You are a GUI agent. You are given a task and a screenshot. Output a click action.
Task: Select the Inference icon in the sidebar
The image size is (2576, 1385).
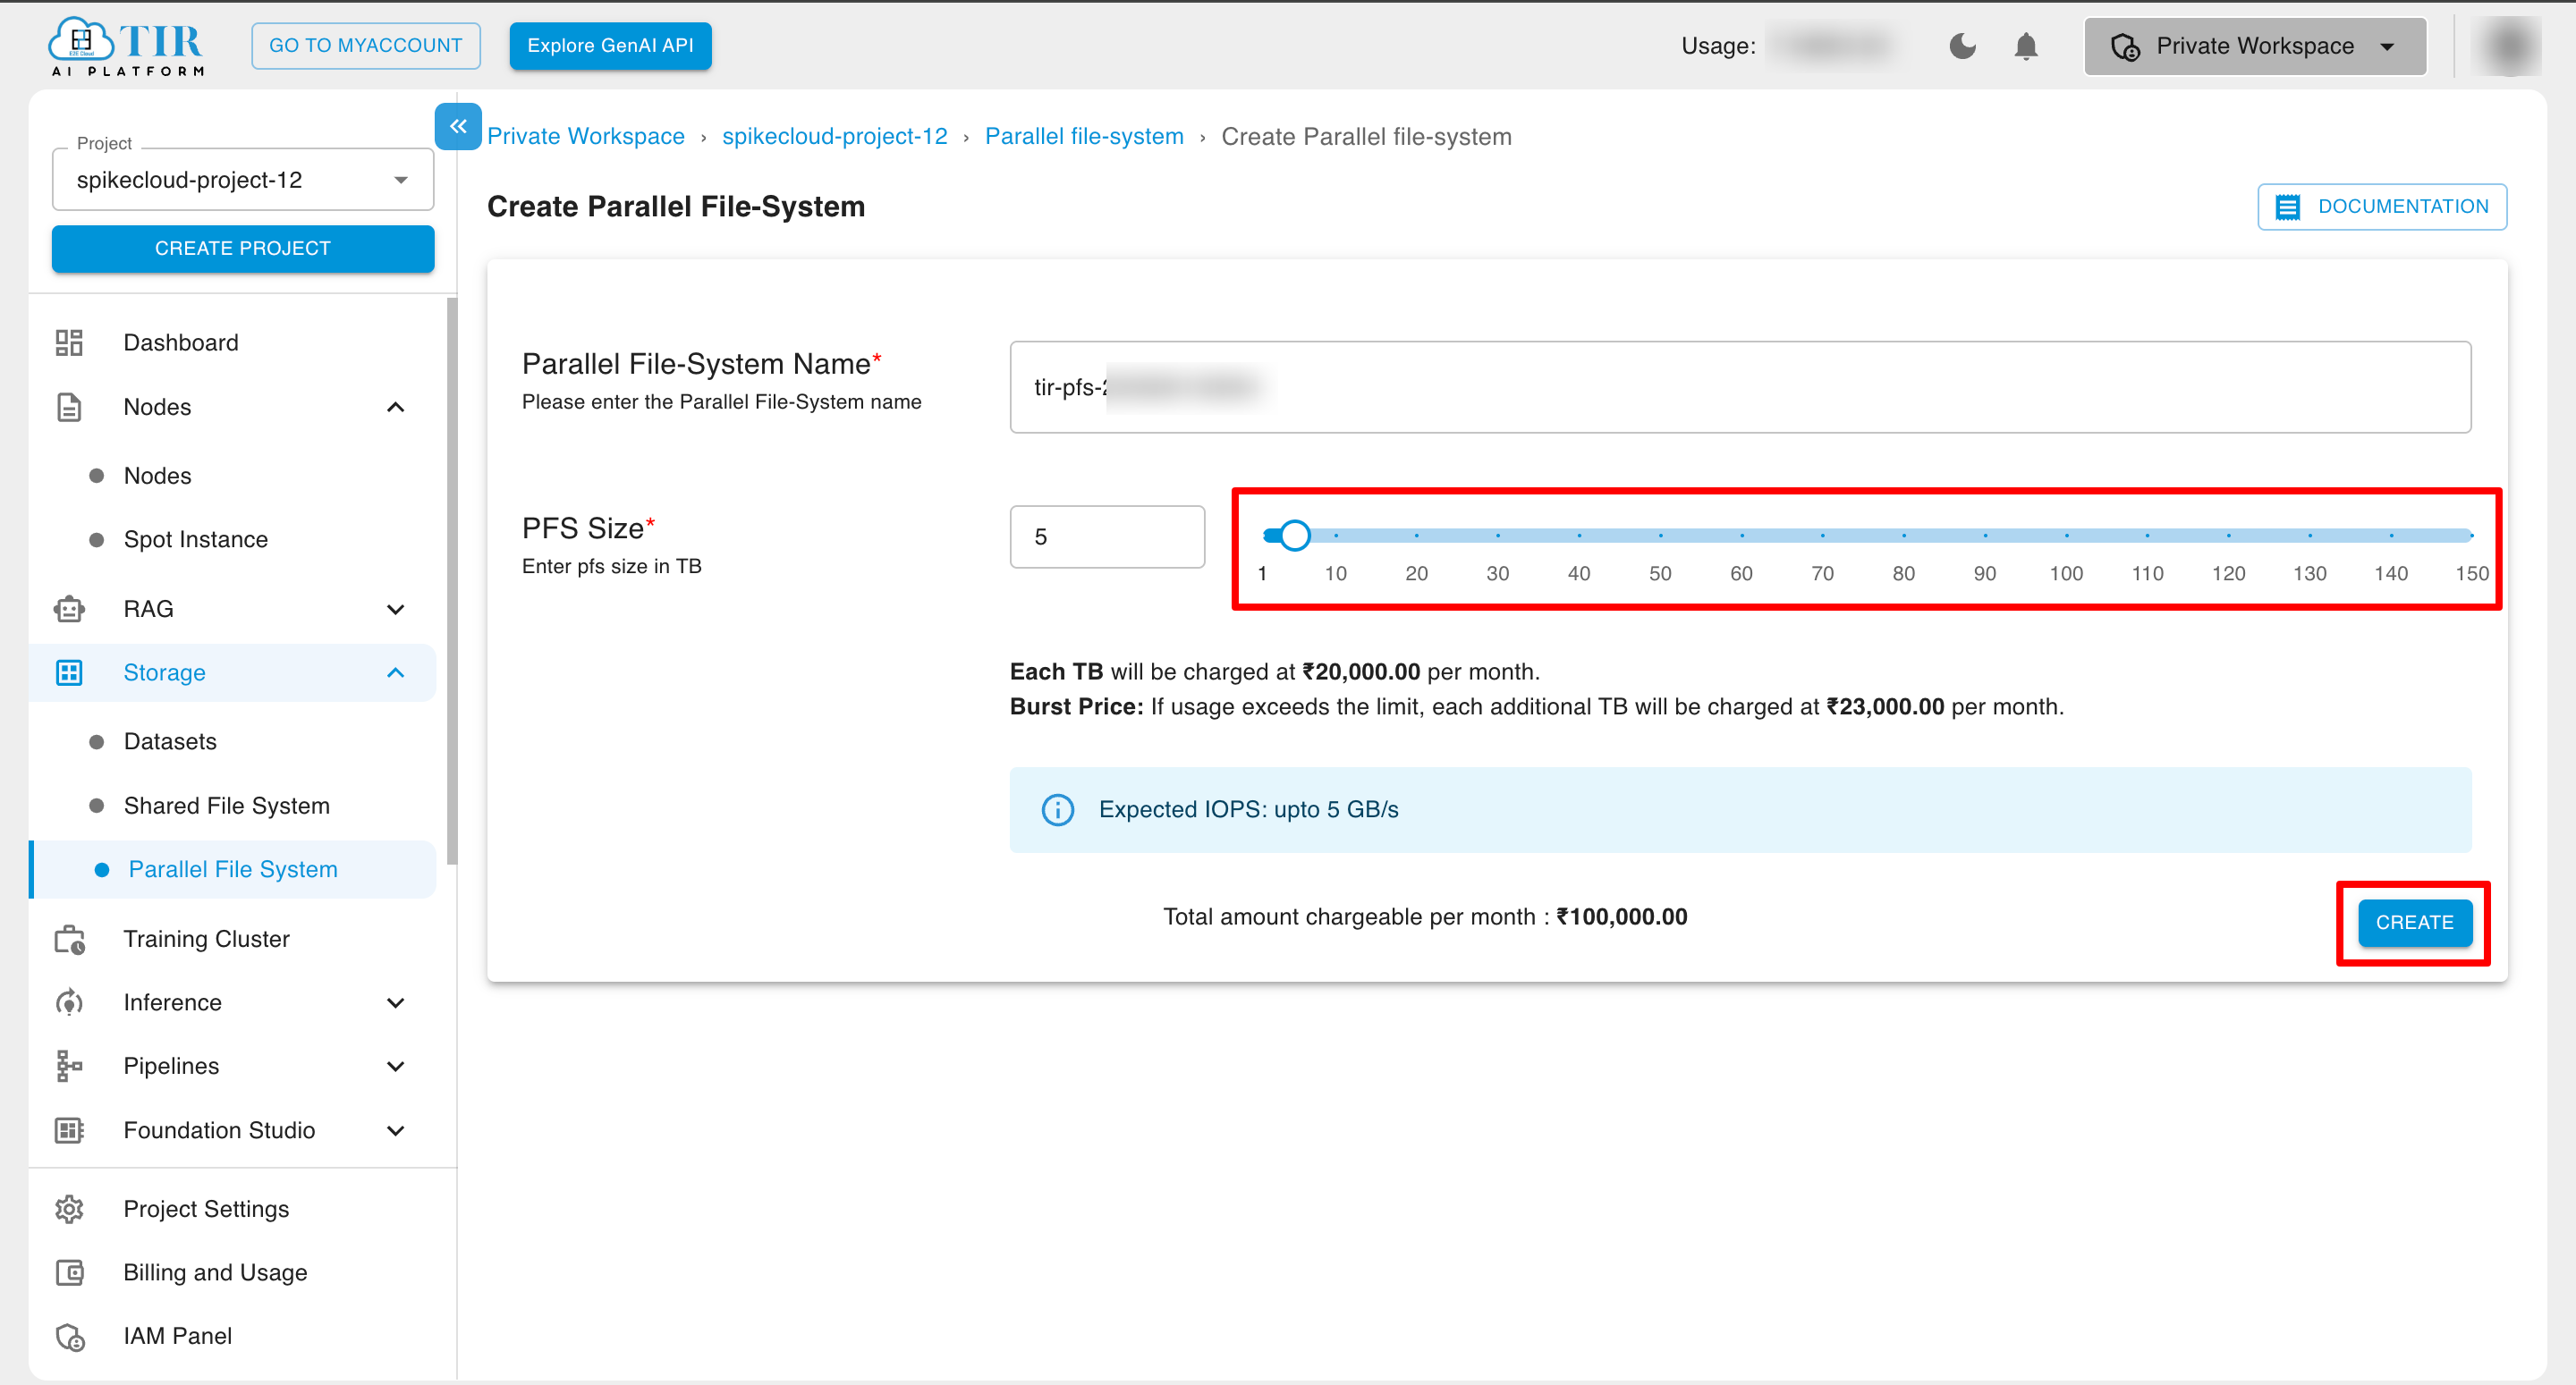point(68,1002)
